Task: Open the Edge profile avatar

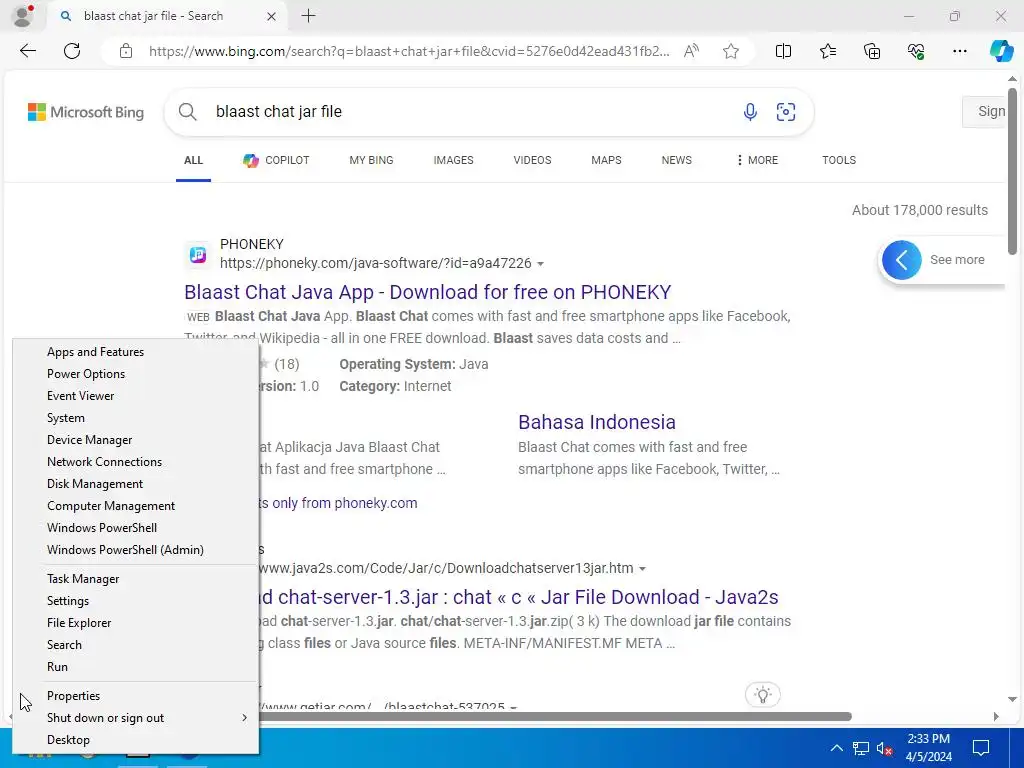Action: (x=23, y=16)
